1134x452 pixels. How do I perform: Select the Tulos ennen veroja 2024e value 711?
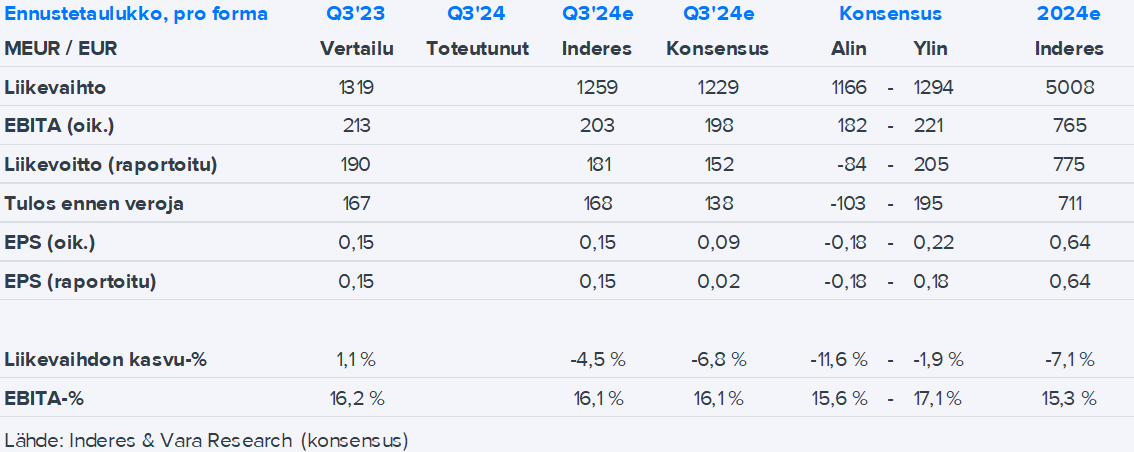(x=1069, y=203)
